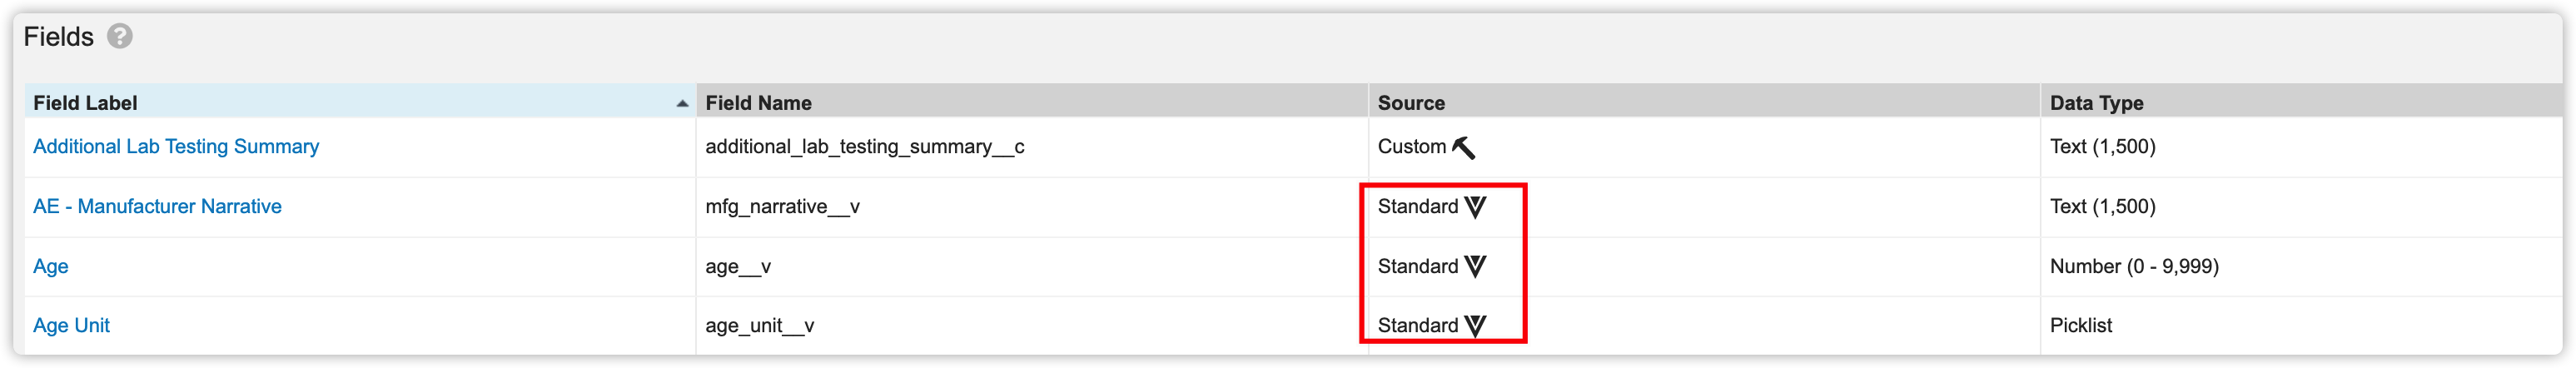The height and width of the screenshot is (368, 2576).
Task: Open the Age field link
Action: point(51,267)
